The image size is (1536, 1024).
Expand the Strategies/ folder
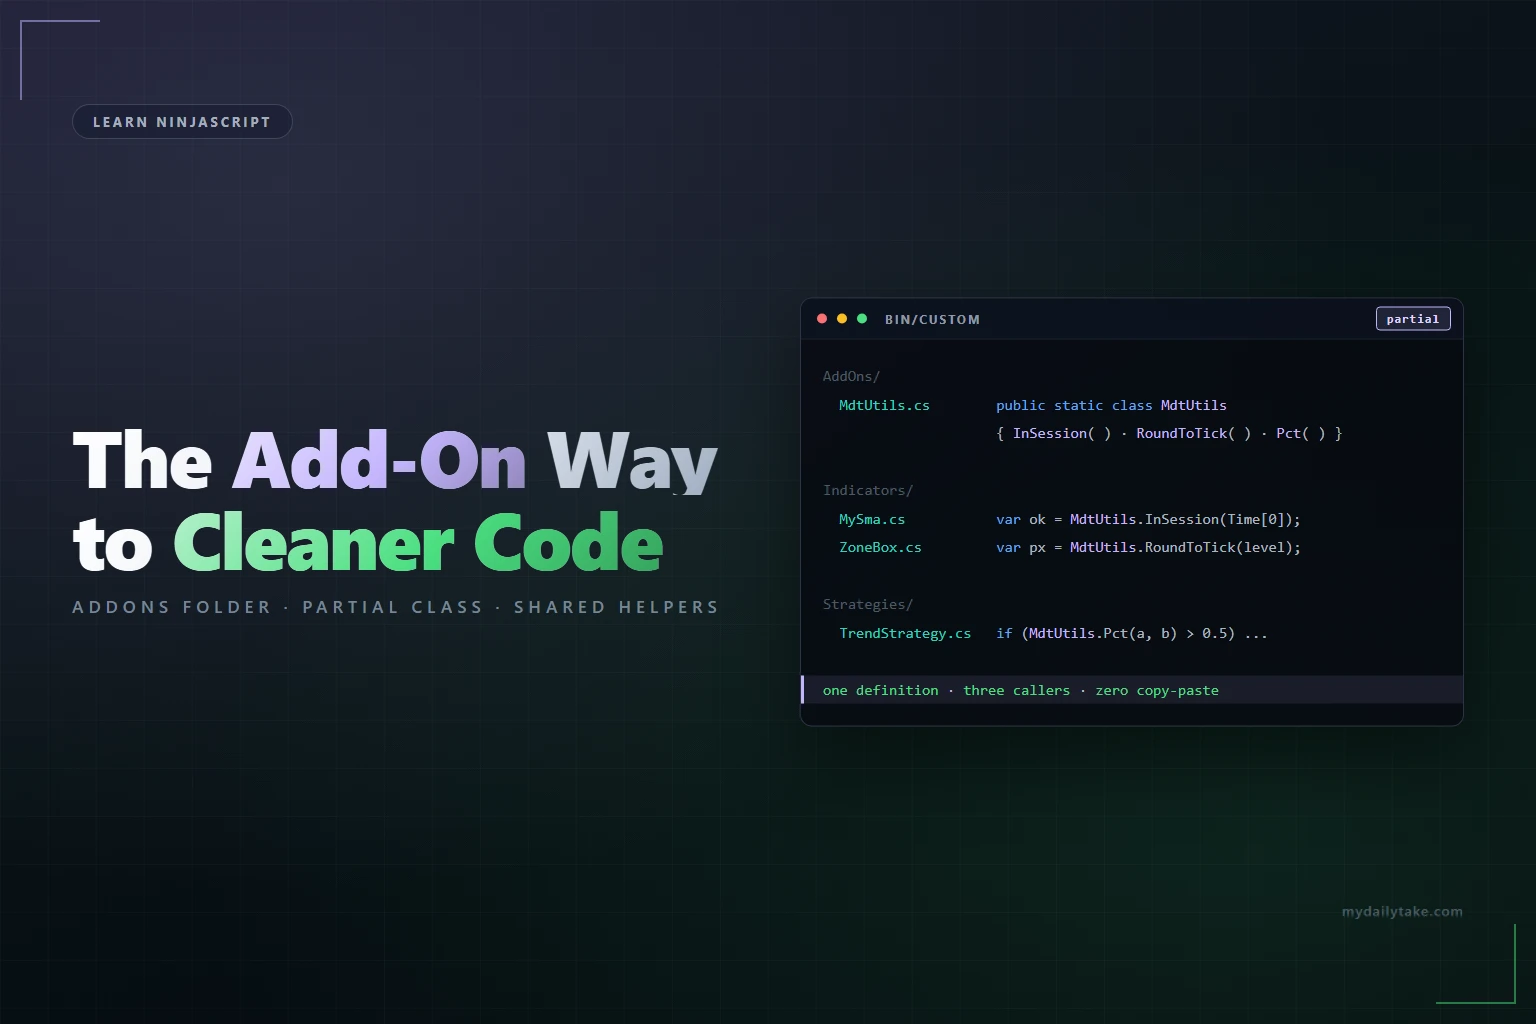coord(868,604)
